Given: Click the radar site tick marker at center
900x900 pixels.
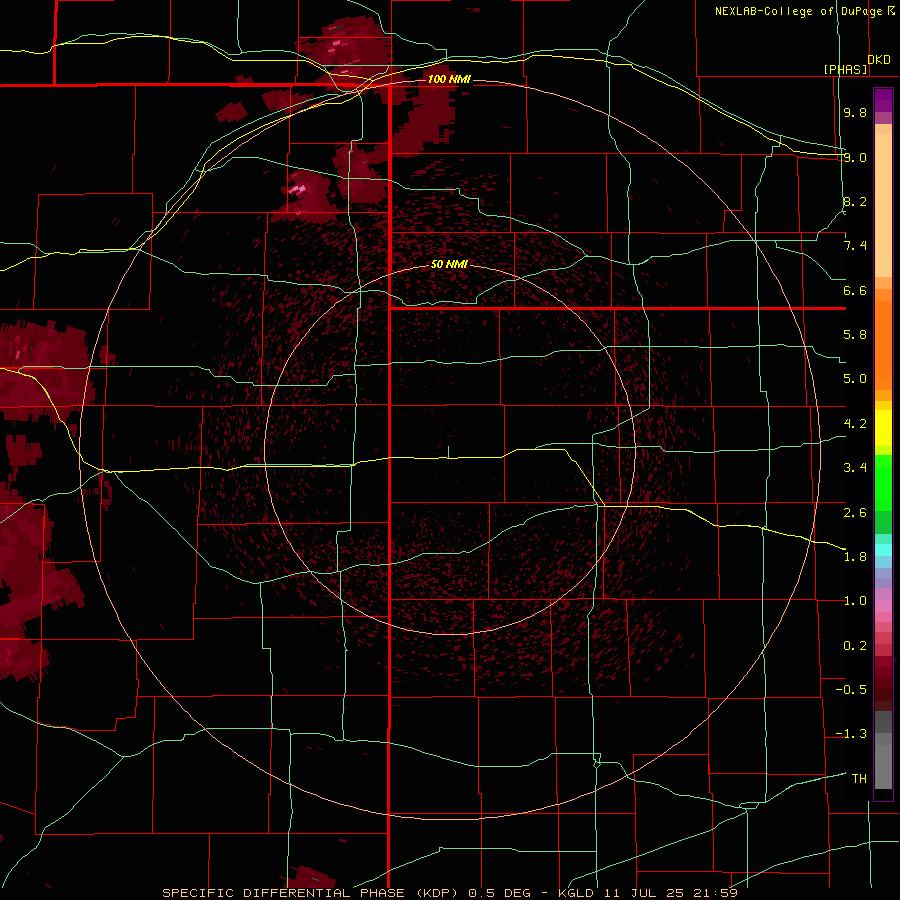Looking at the screenshot, I should coord(449,452).
